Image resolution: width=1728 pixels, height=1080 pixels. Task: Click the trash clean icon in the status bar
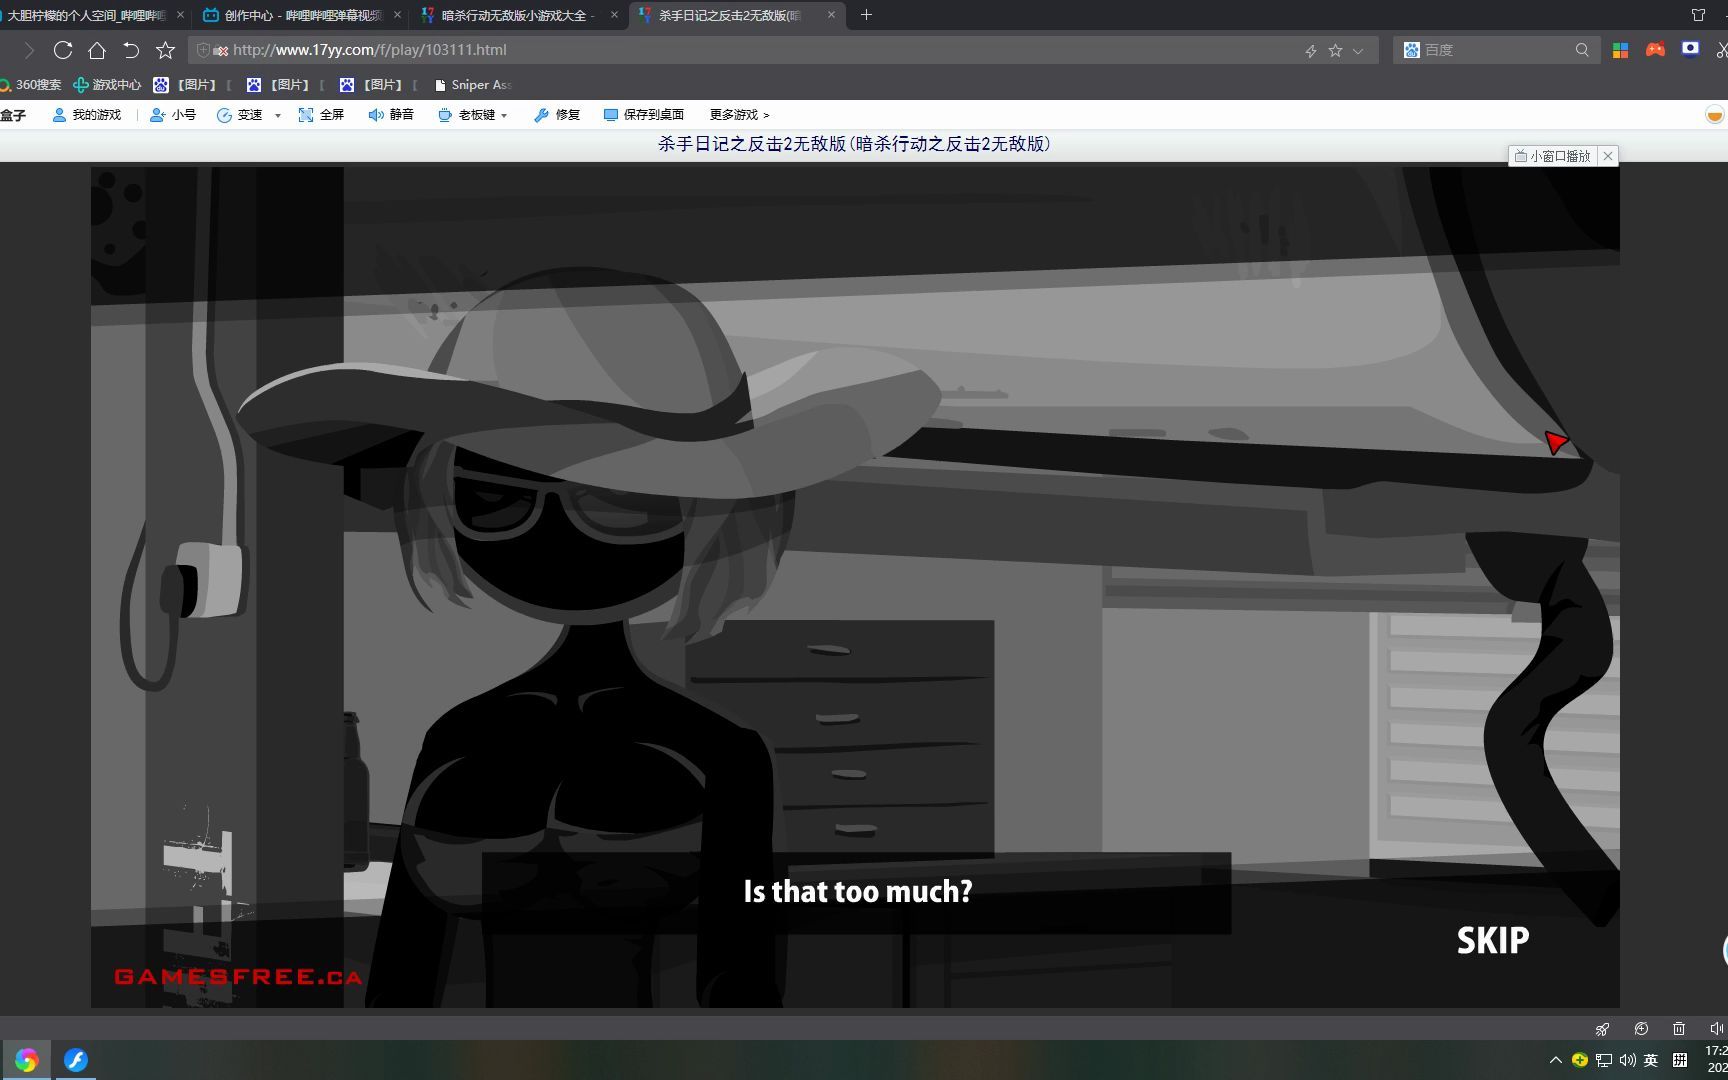1679,1029
